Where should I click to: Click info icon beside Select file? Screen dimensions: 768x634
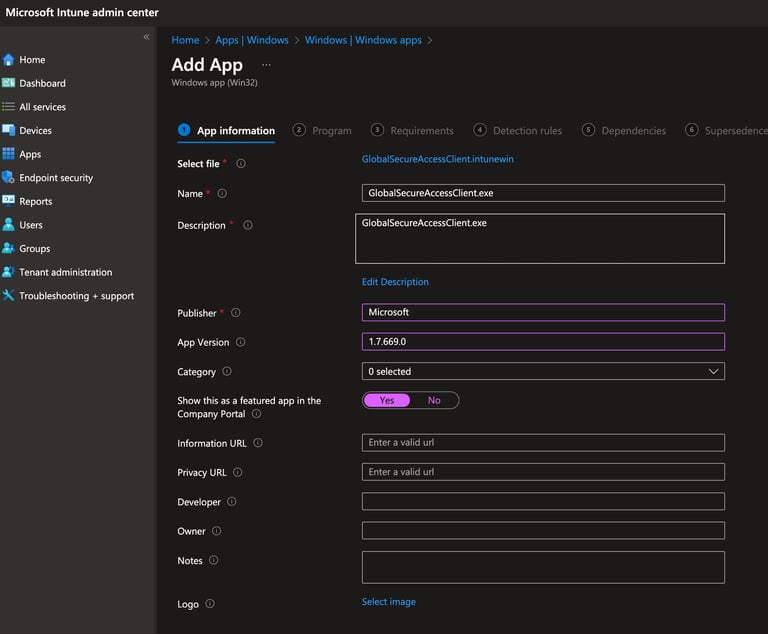(x=241, y=163)
